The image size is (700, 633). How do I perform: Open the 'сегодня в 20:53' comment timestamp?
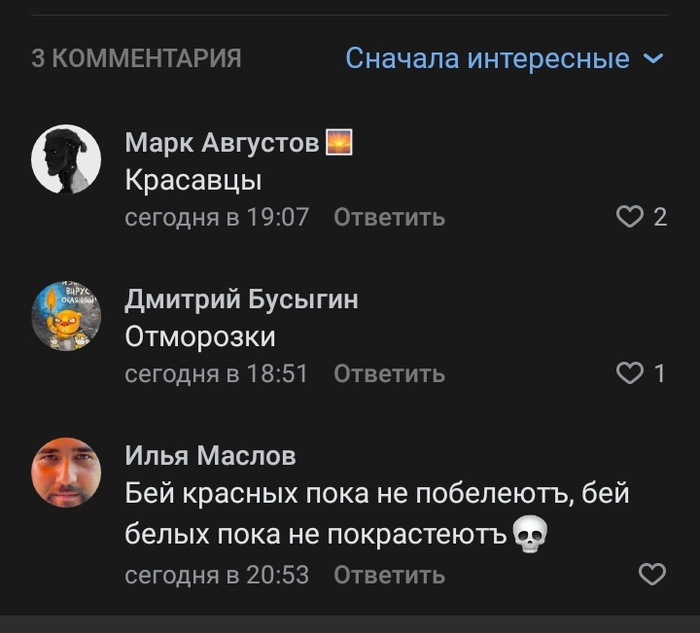pyautogui.click(x=216, y=575)
